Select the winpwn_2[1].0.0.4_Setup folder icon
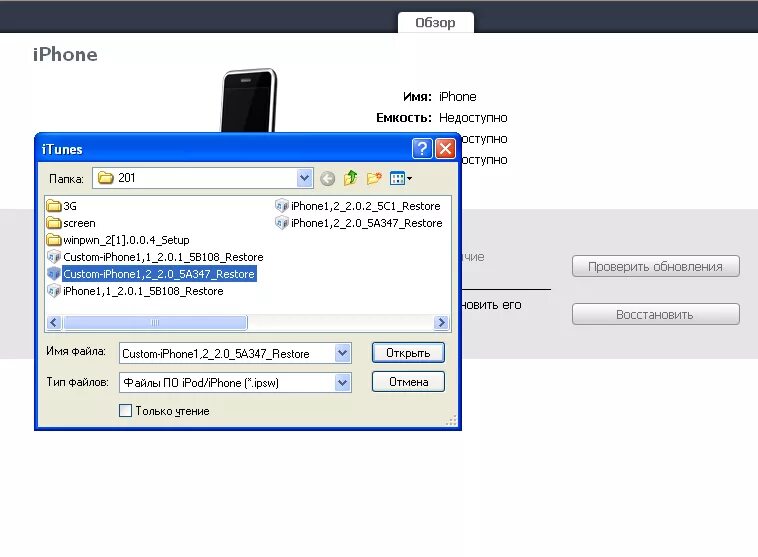The image size is (758, 557). click(x=54, y=240)
